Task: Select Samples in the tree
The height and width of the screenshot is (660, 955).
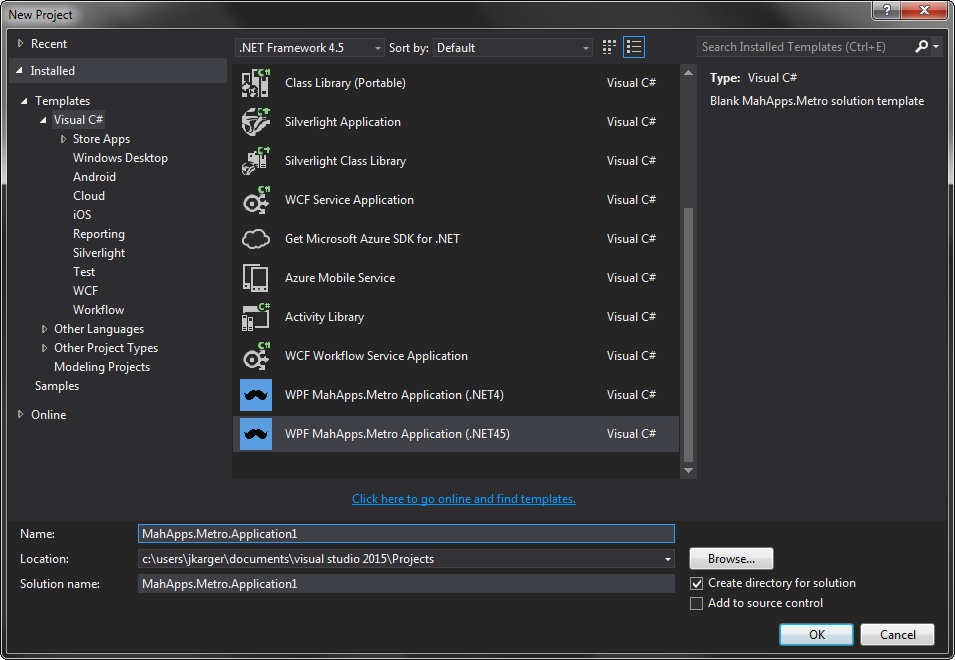Action: coord(57,385)
